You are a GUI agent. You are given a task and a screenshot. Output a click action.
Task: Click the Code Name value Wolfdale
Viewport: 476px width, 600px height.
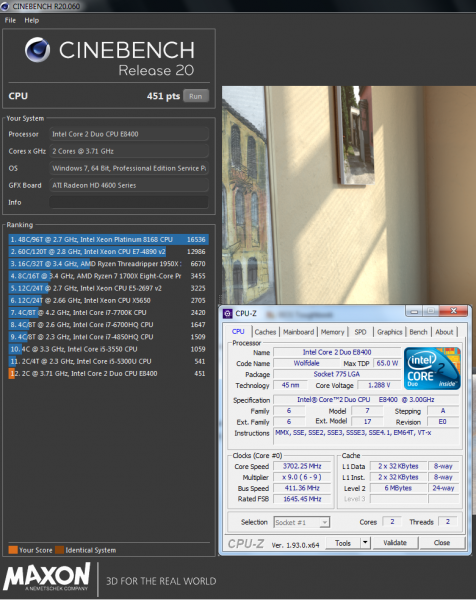[x=306, y=363]
